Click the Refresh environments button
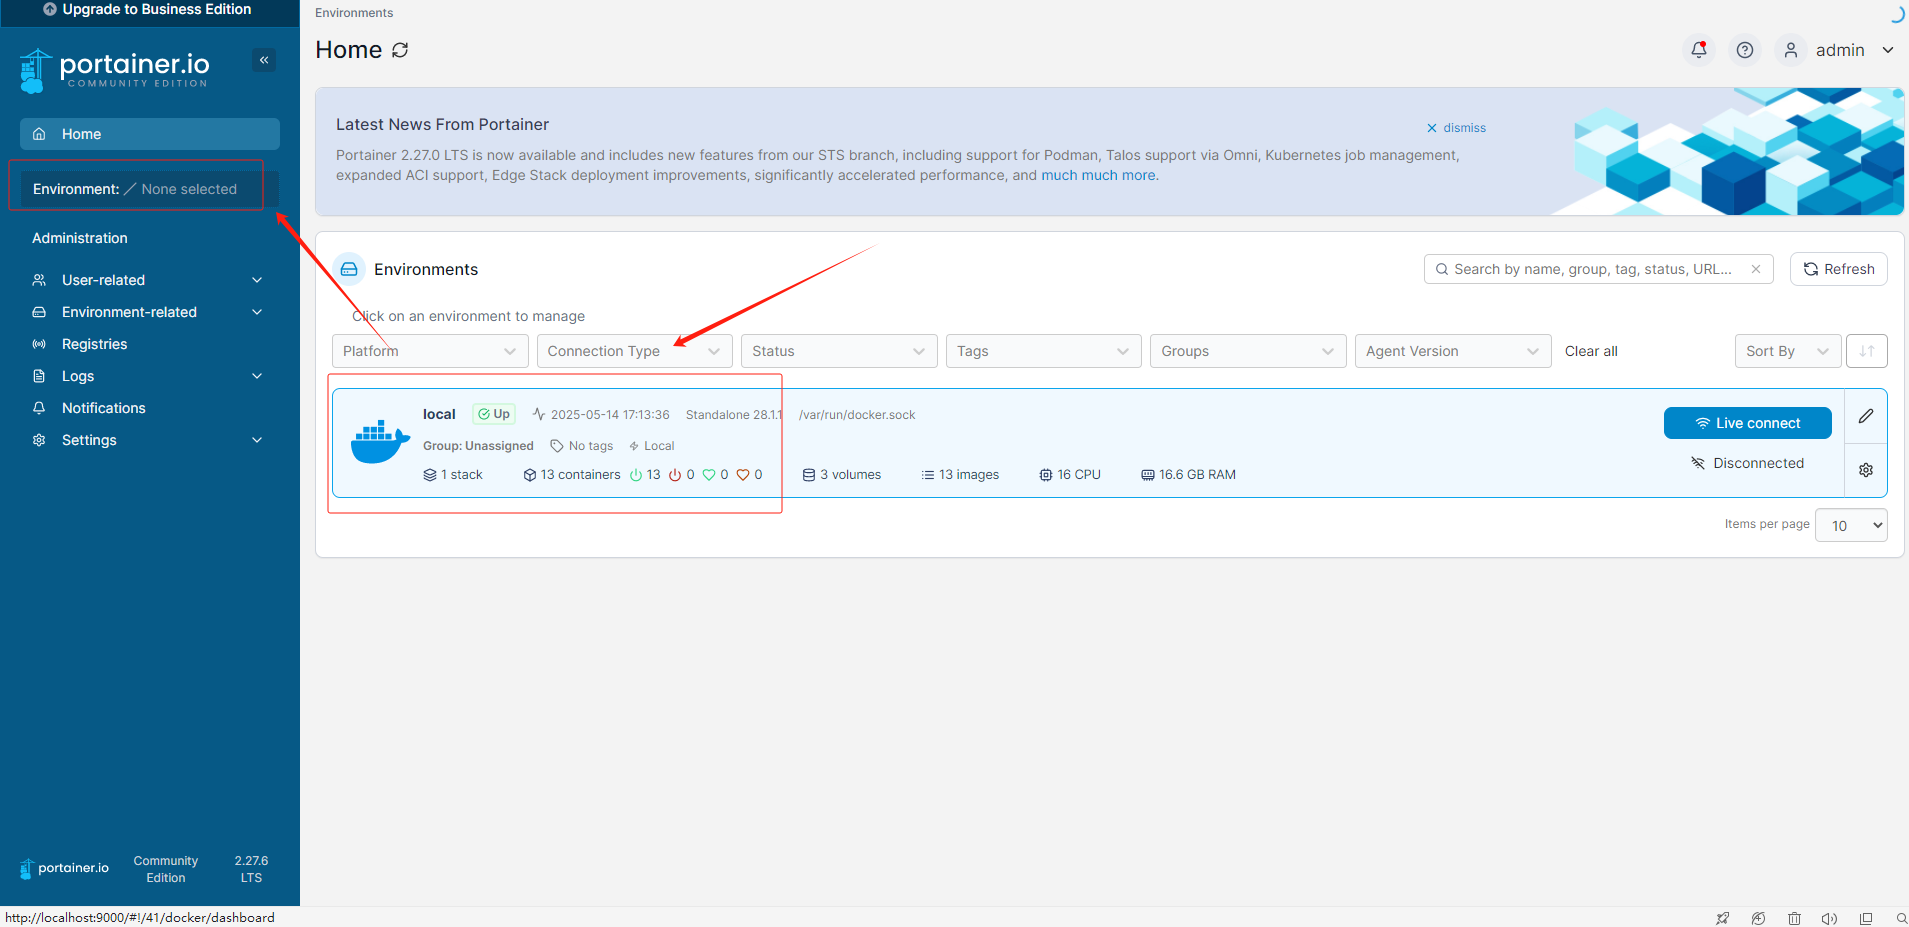The width and height of the screenshot is (1909, 927). [x=1839, y=269]
